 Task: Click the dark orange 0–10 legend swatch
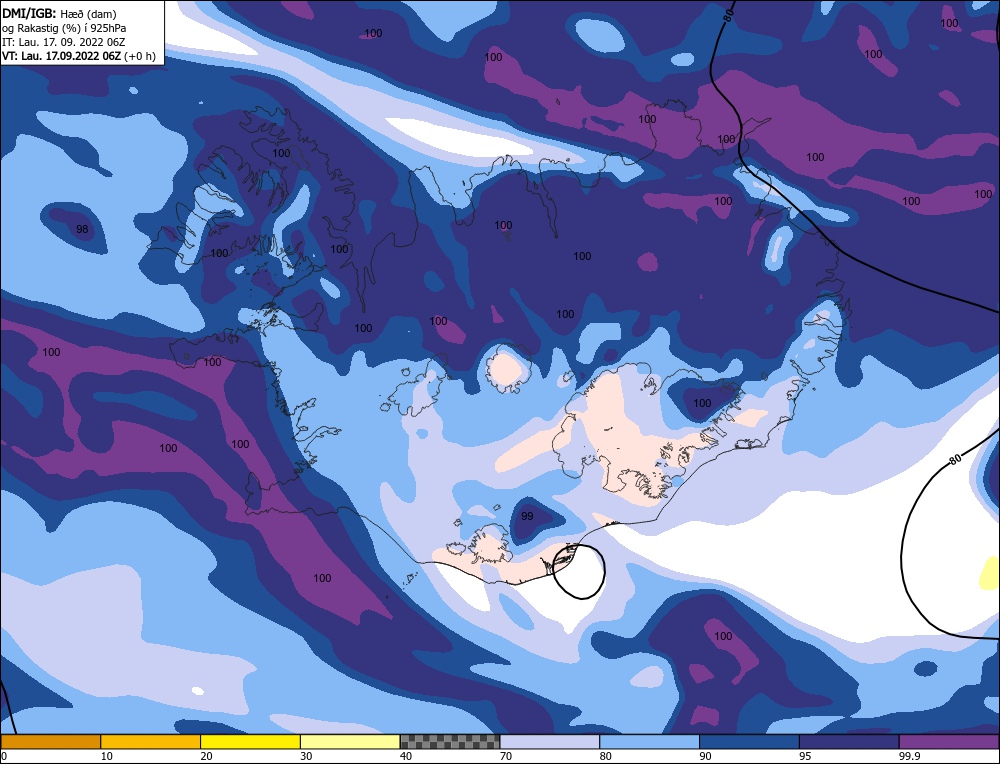click(50, 741)
